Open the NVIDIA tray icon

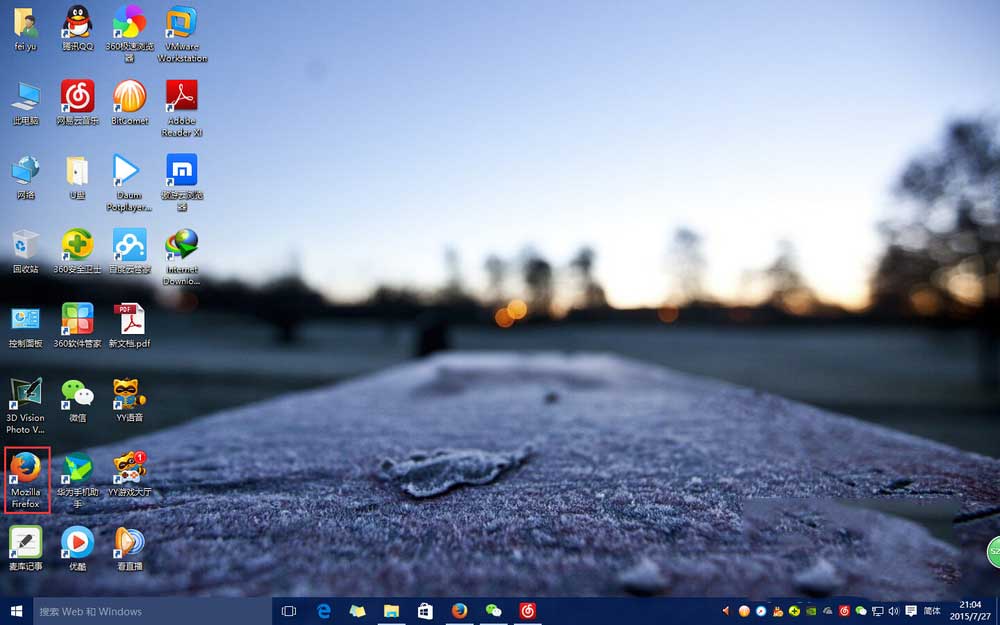tap(811, 611)
